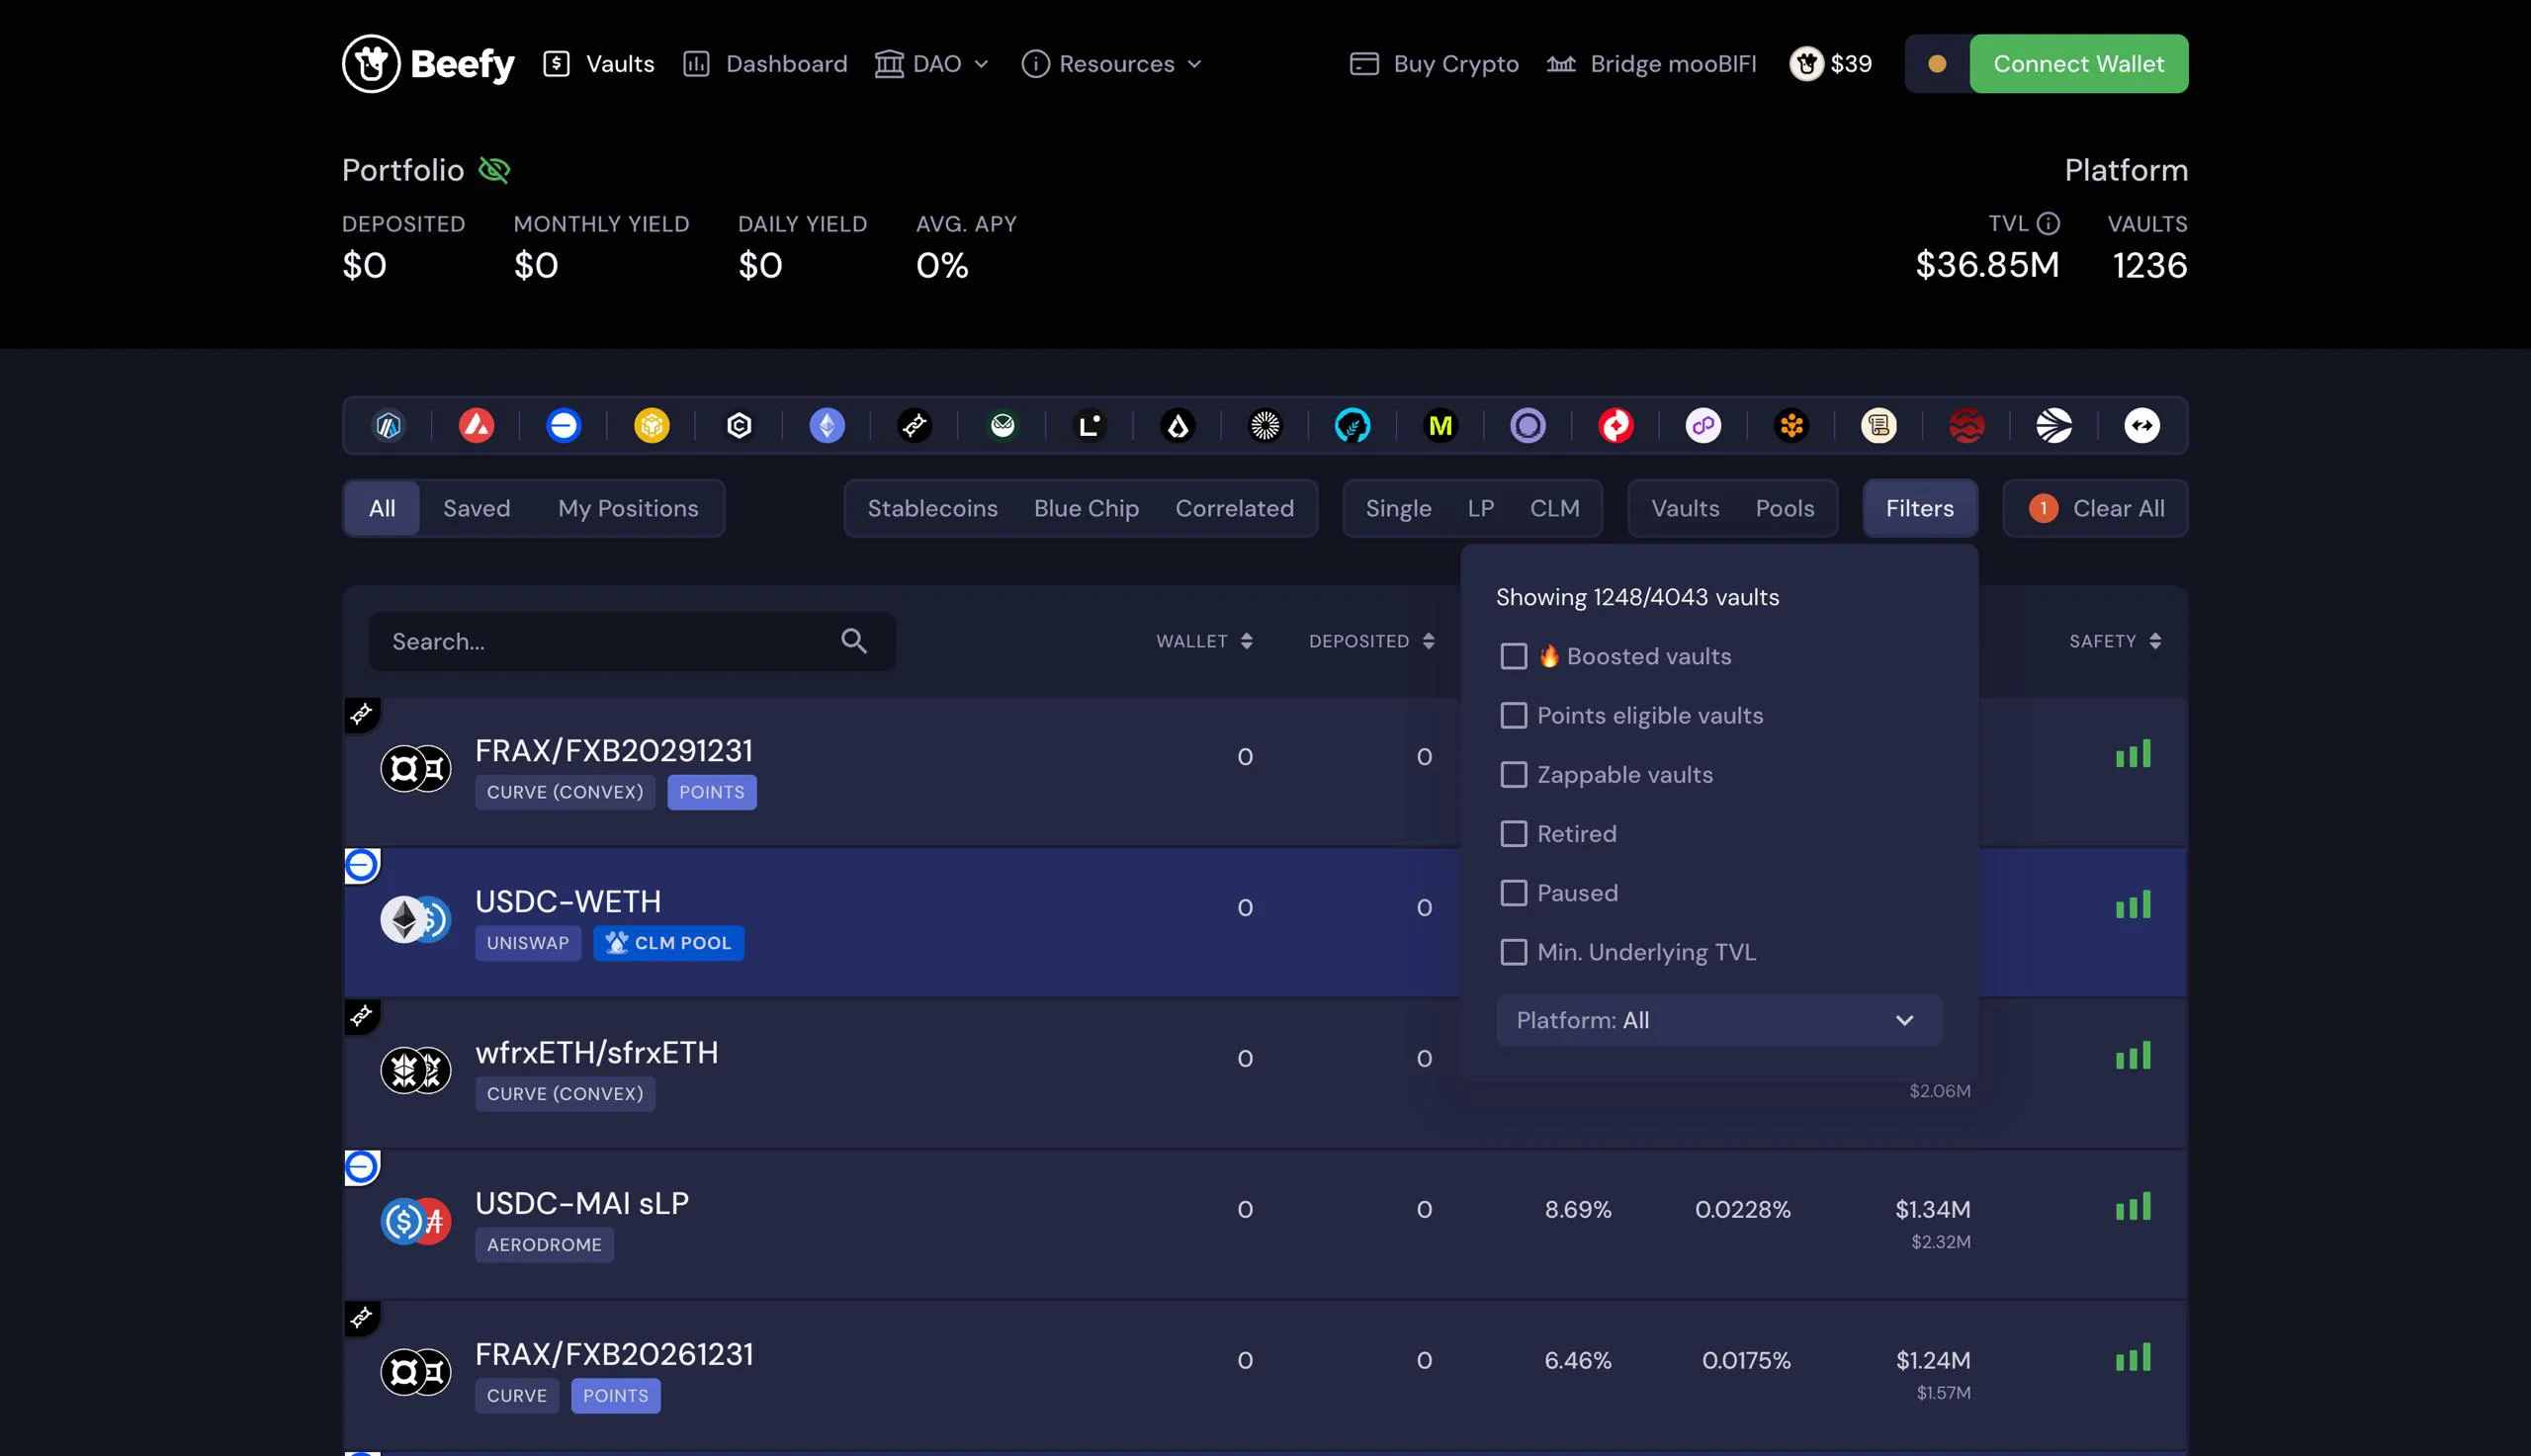
Task: Collapse the Filters dropdown panel
Action: [1919, 508]
